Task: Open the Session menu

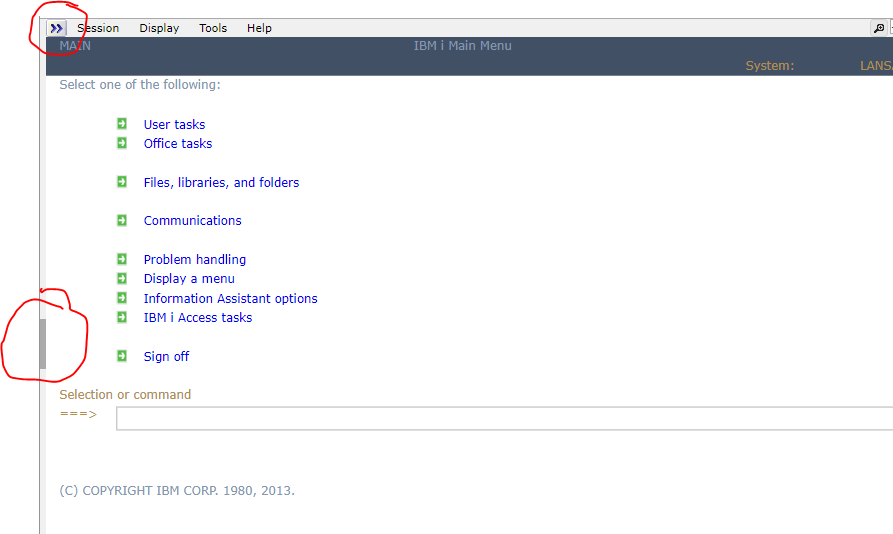Action: (98, 28)
